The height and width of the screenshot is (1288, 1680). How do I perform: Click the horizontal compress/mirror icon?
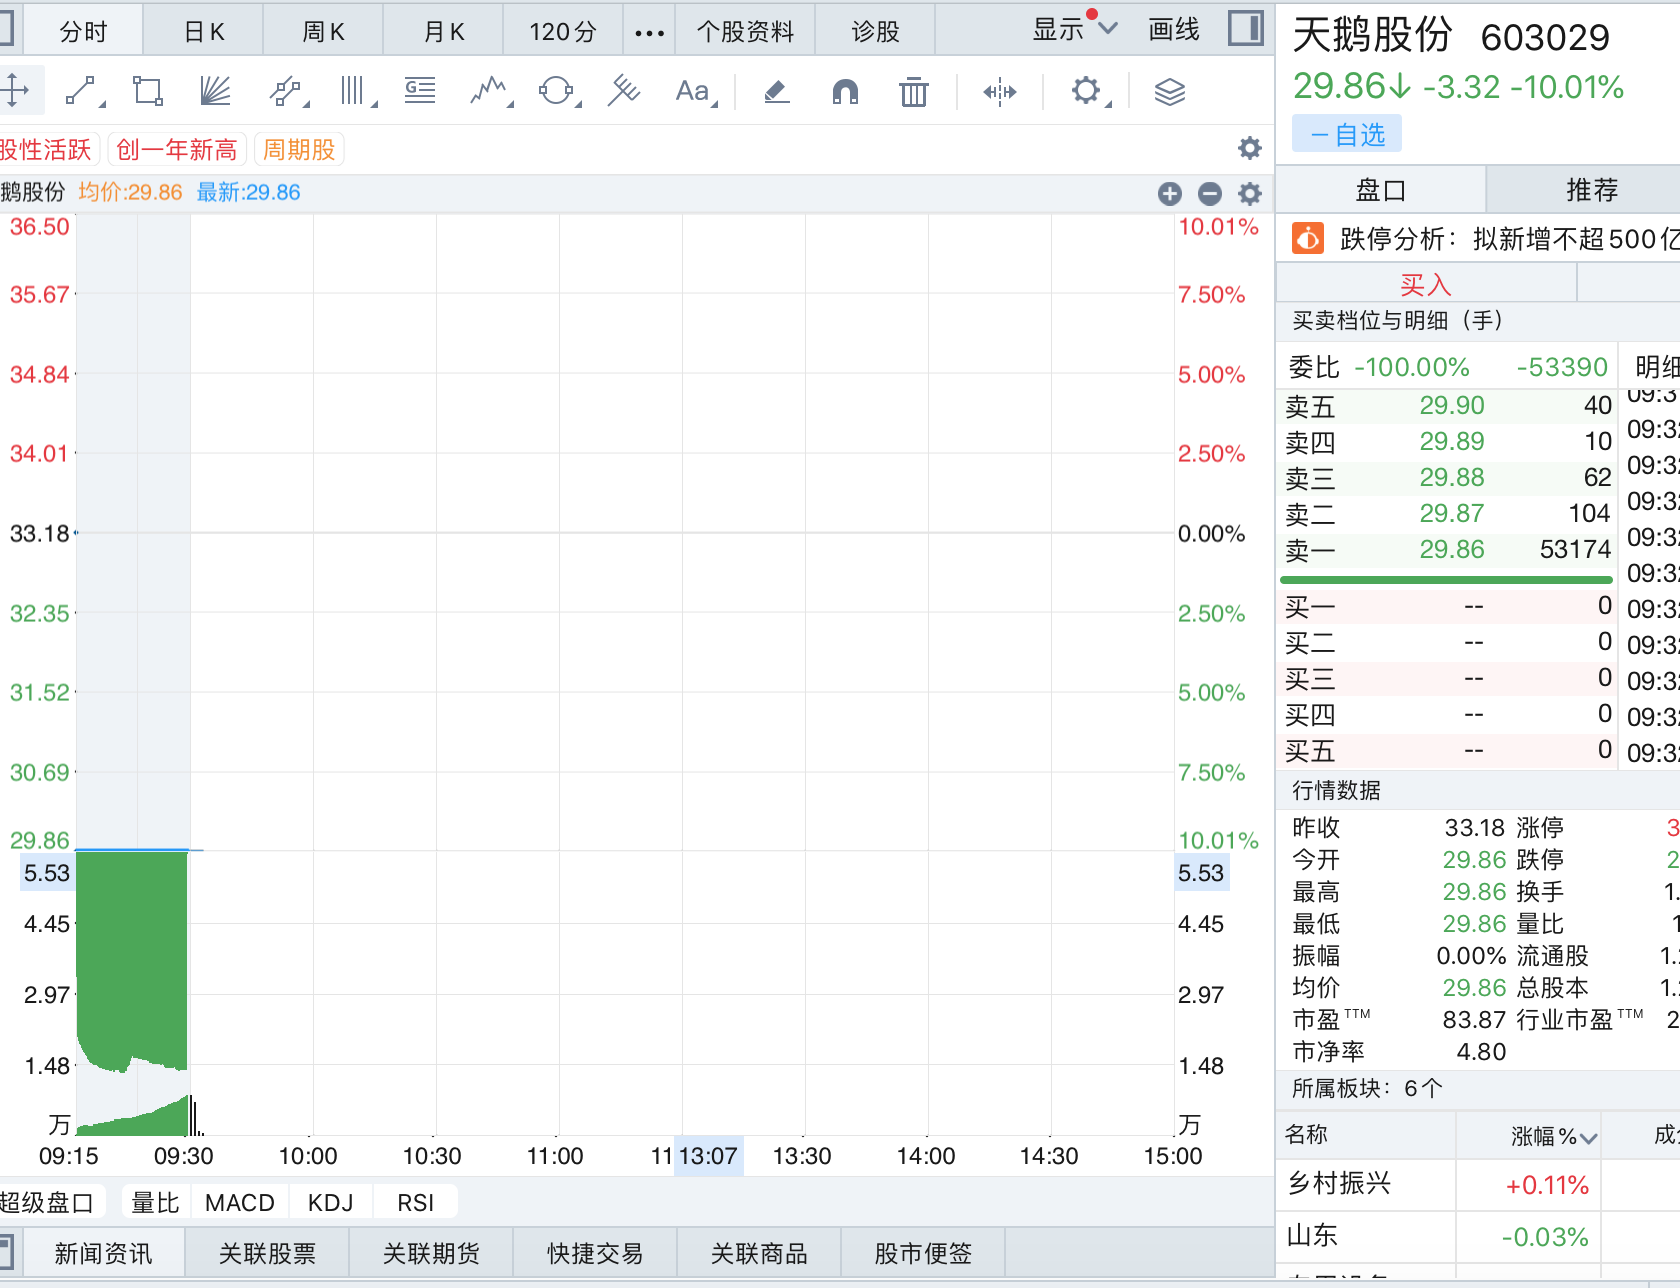[x=999, y=92]
